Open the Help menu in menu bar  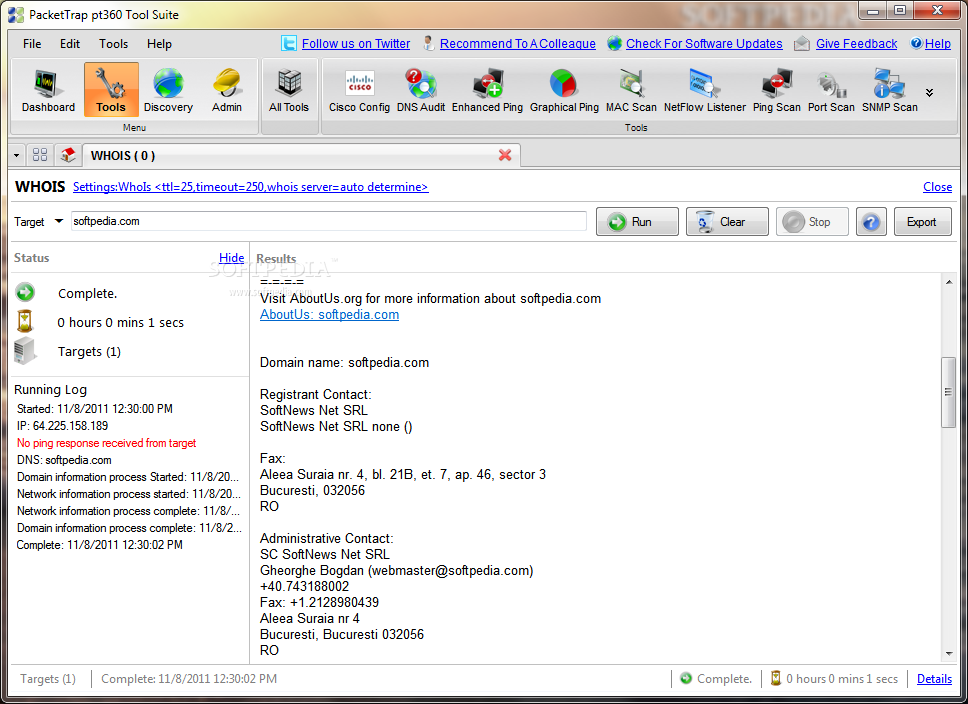tap(159, 44)
